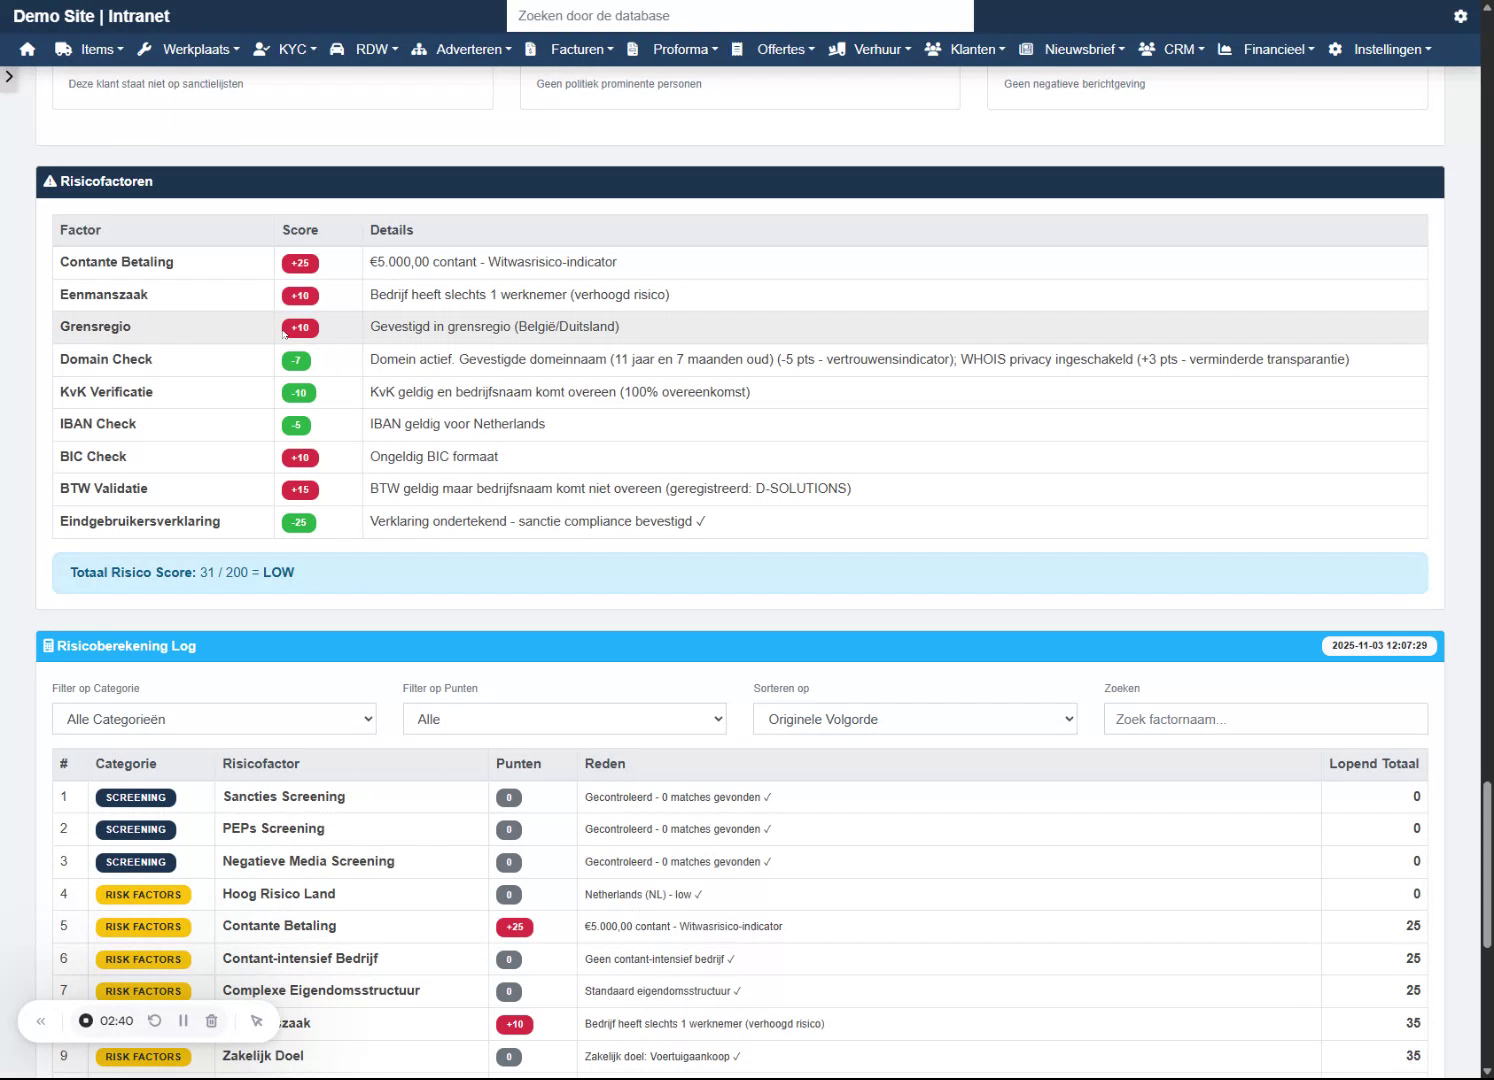Click the -7 badge for Domain Check
This screenshot has height=1080, width=1494.
pos(296,360)
